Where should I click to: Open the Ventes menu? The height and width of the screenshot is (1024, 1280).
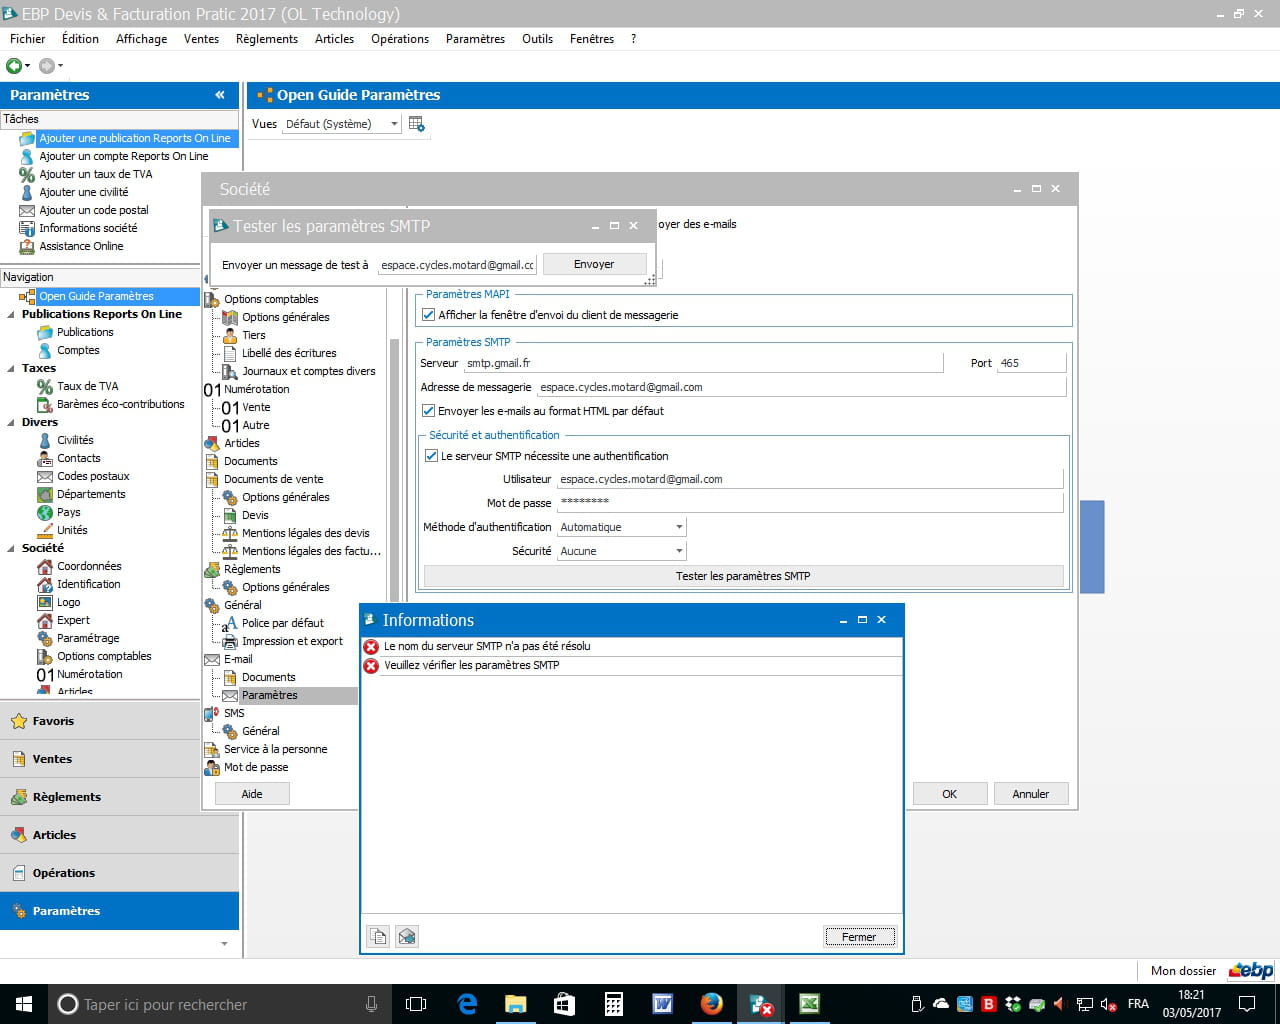201,39
